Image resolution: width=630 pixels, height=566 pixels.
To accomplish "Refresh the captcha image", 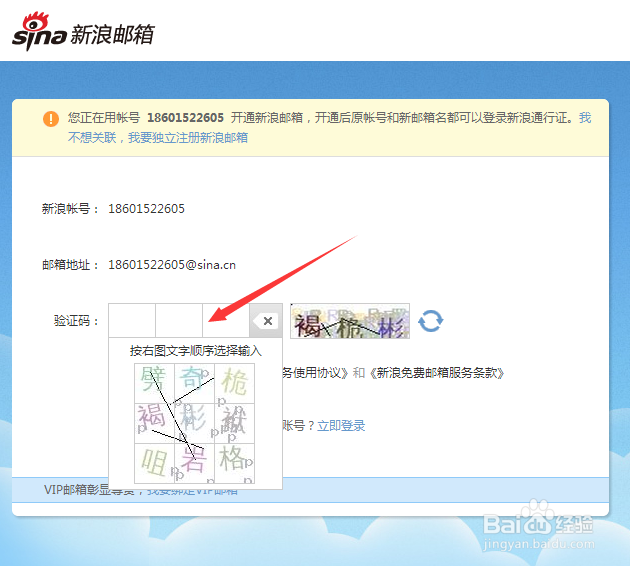I will coord(431,321).
